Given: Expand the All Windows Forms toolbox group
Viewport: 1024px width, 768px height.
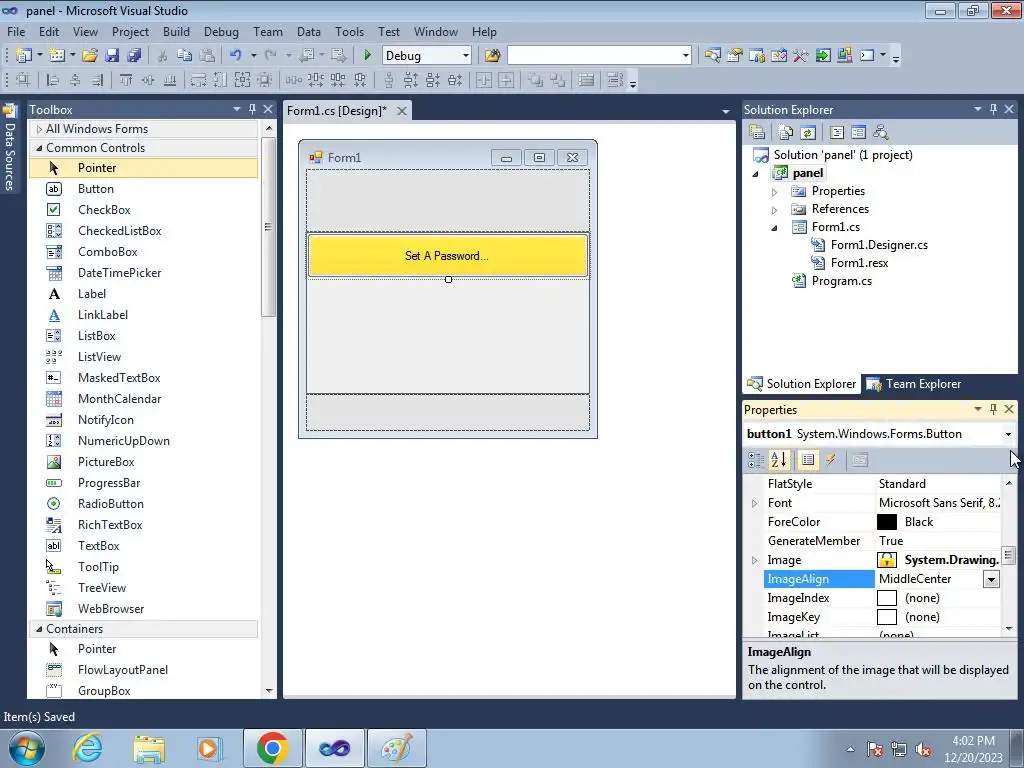Looking at the screenshot, I should [x=39, y=129].
